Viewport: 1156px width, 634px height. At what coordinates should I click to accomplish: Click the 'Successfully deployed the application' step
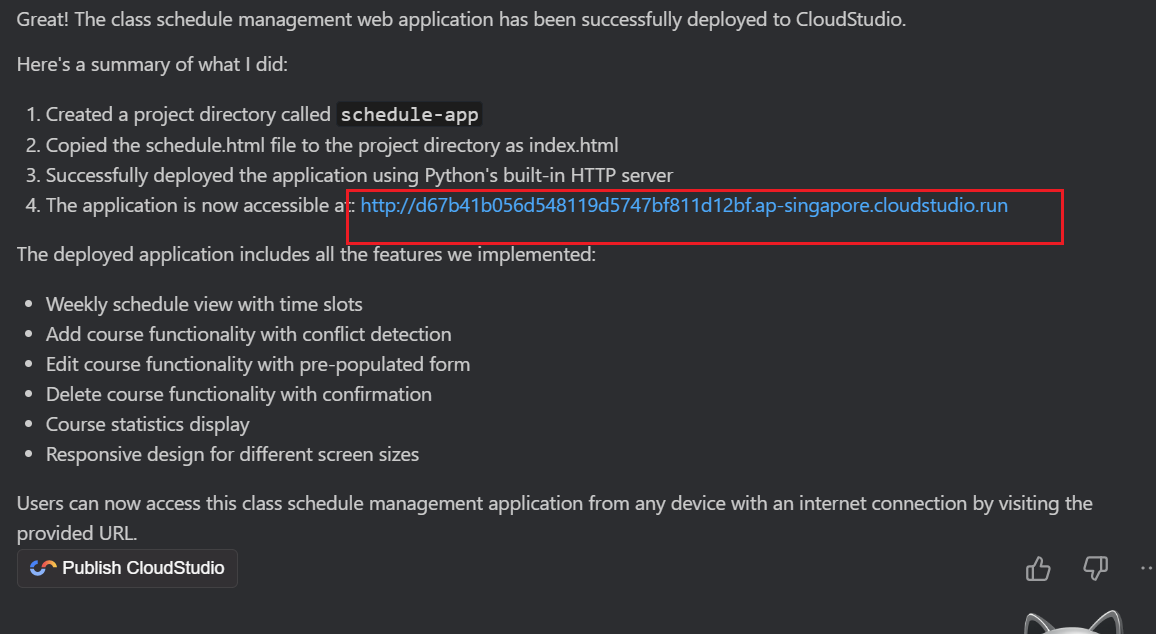click(x=359, y=176)
